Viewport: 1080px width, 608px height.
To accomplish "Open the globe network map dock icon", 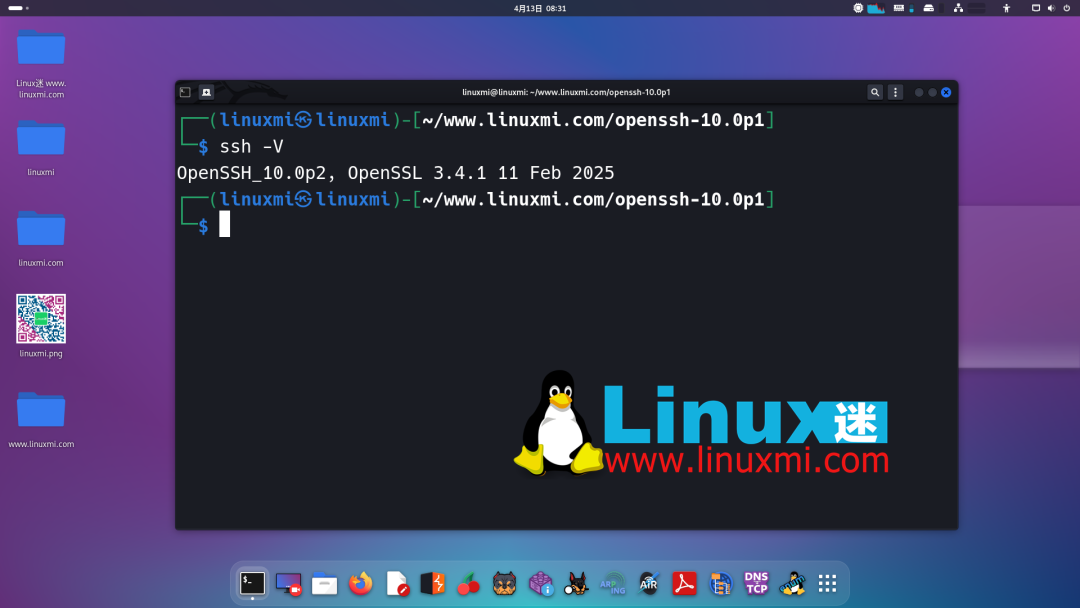I will click(720, 584).
